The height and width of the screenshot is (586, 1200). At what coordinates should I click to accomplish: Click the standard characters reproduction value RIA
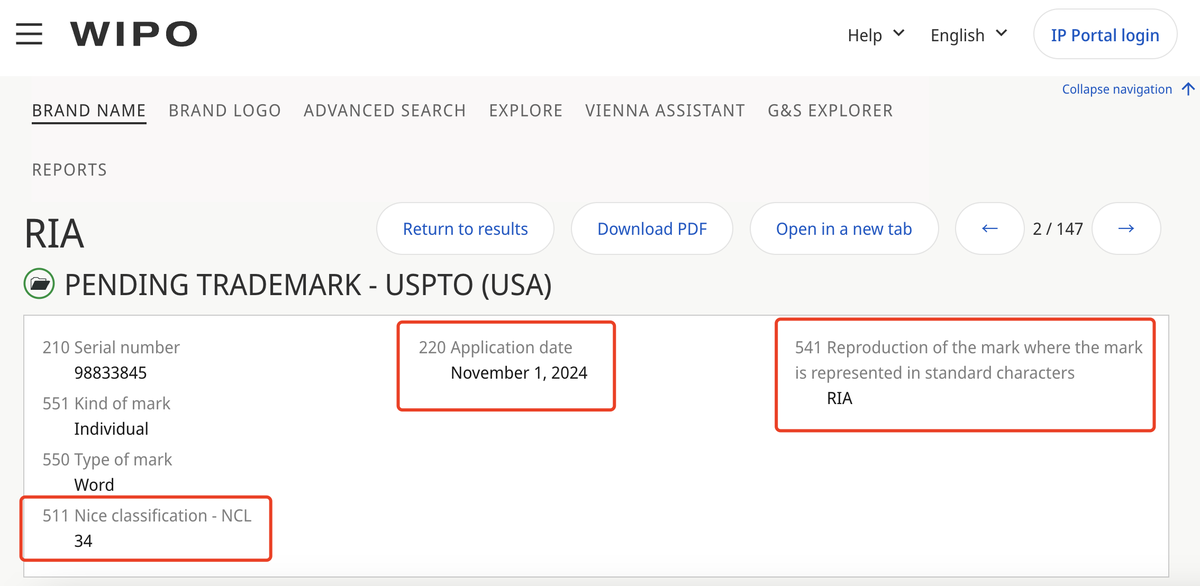(x=840, y=398)
